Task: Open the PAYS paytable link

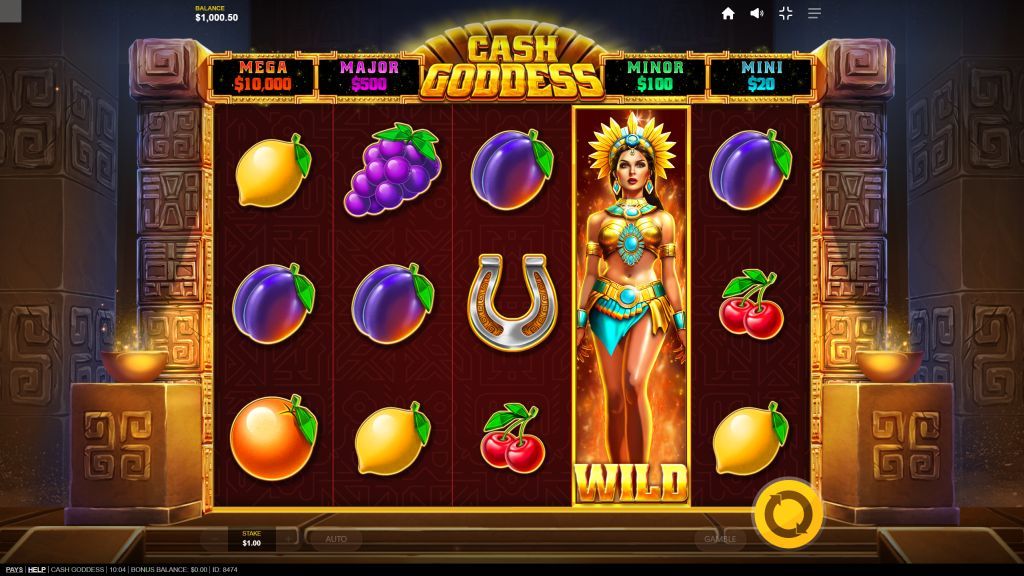Action: 14,569
